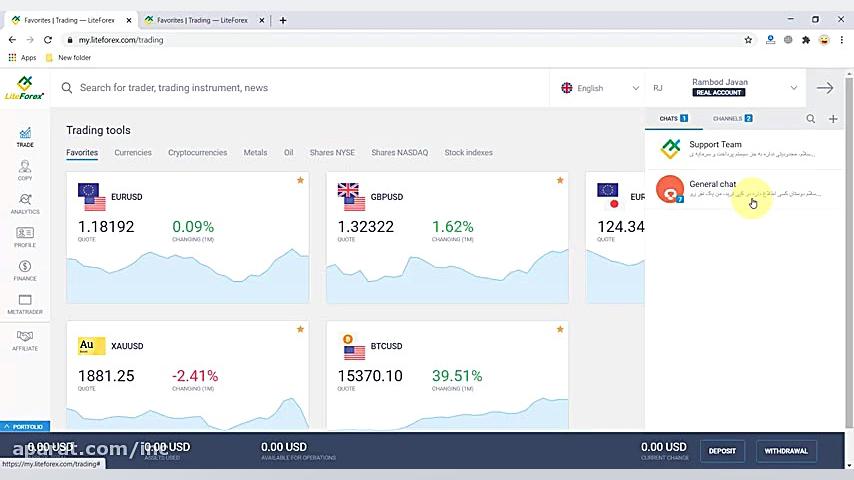This screenshot has height=480, width=854.
Task: Switch to the Cryptocurrencies tab
Action: (197, 153)
